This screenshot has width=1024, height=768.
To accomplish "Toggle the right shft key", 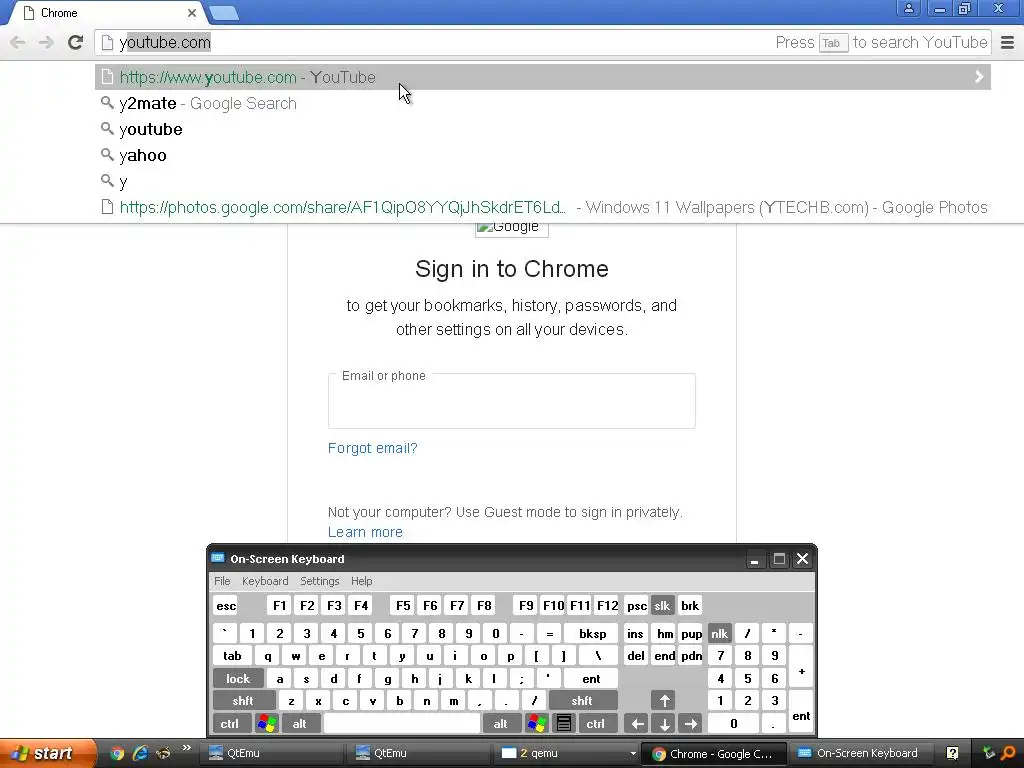I will click(582, 701).
